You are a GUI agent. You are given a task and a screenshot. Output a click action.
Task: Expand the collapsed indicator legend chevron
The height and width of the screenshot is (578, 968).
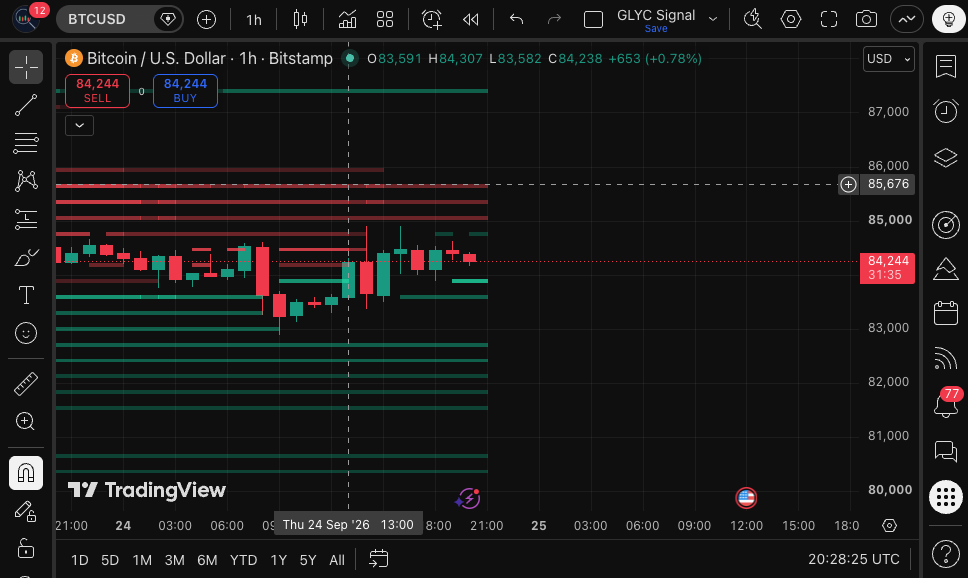tap(79, 125)
